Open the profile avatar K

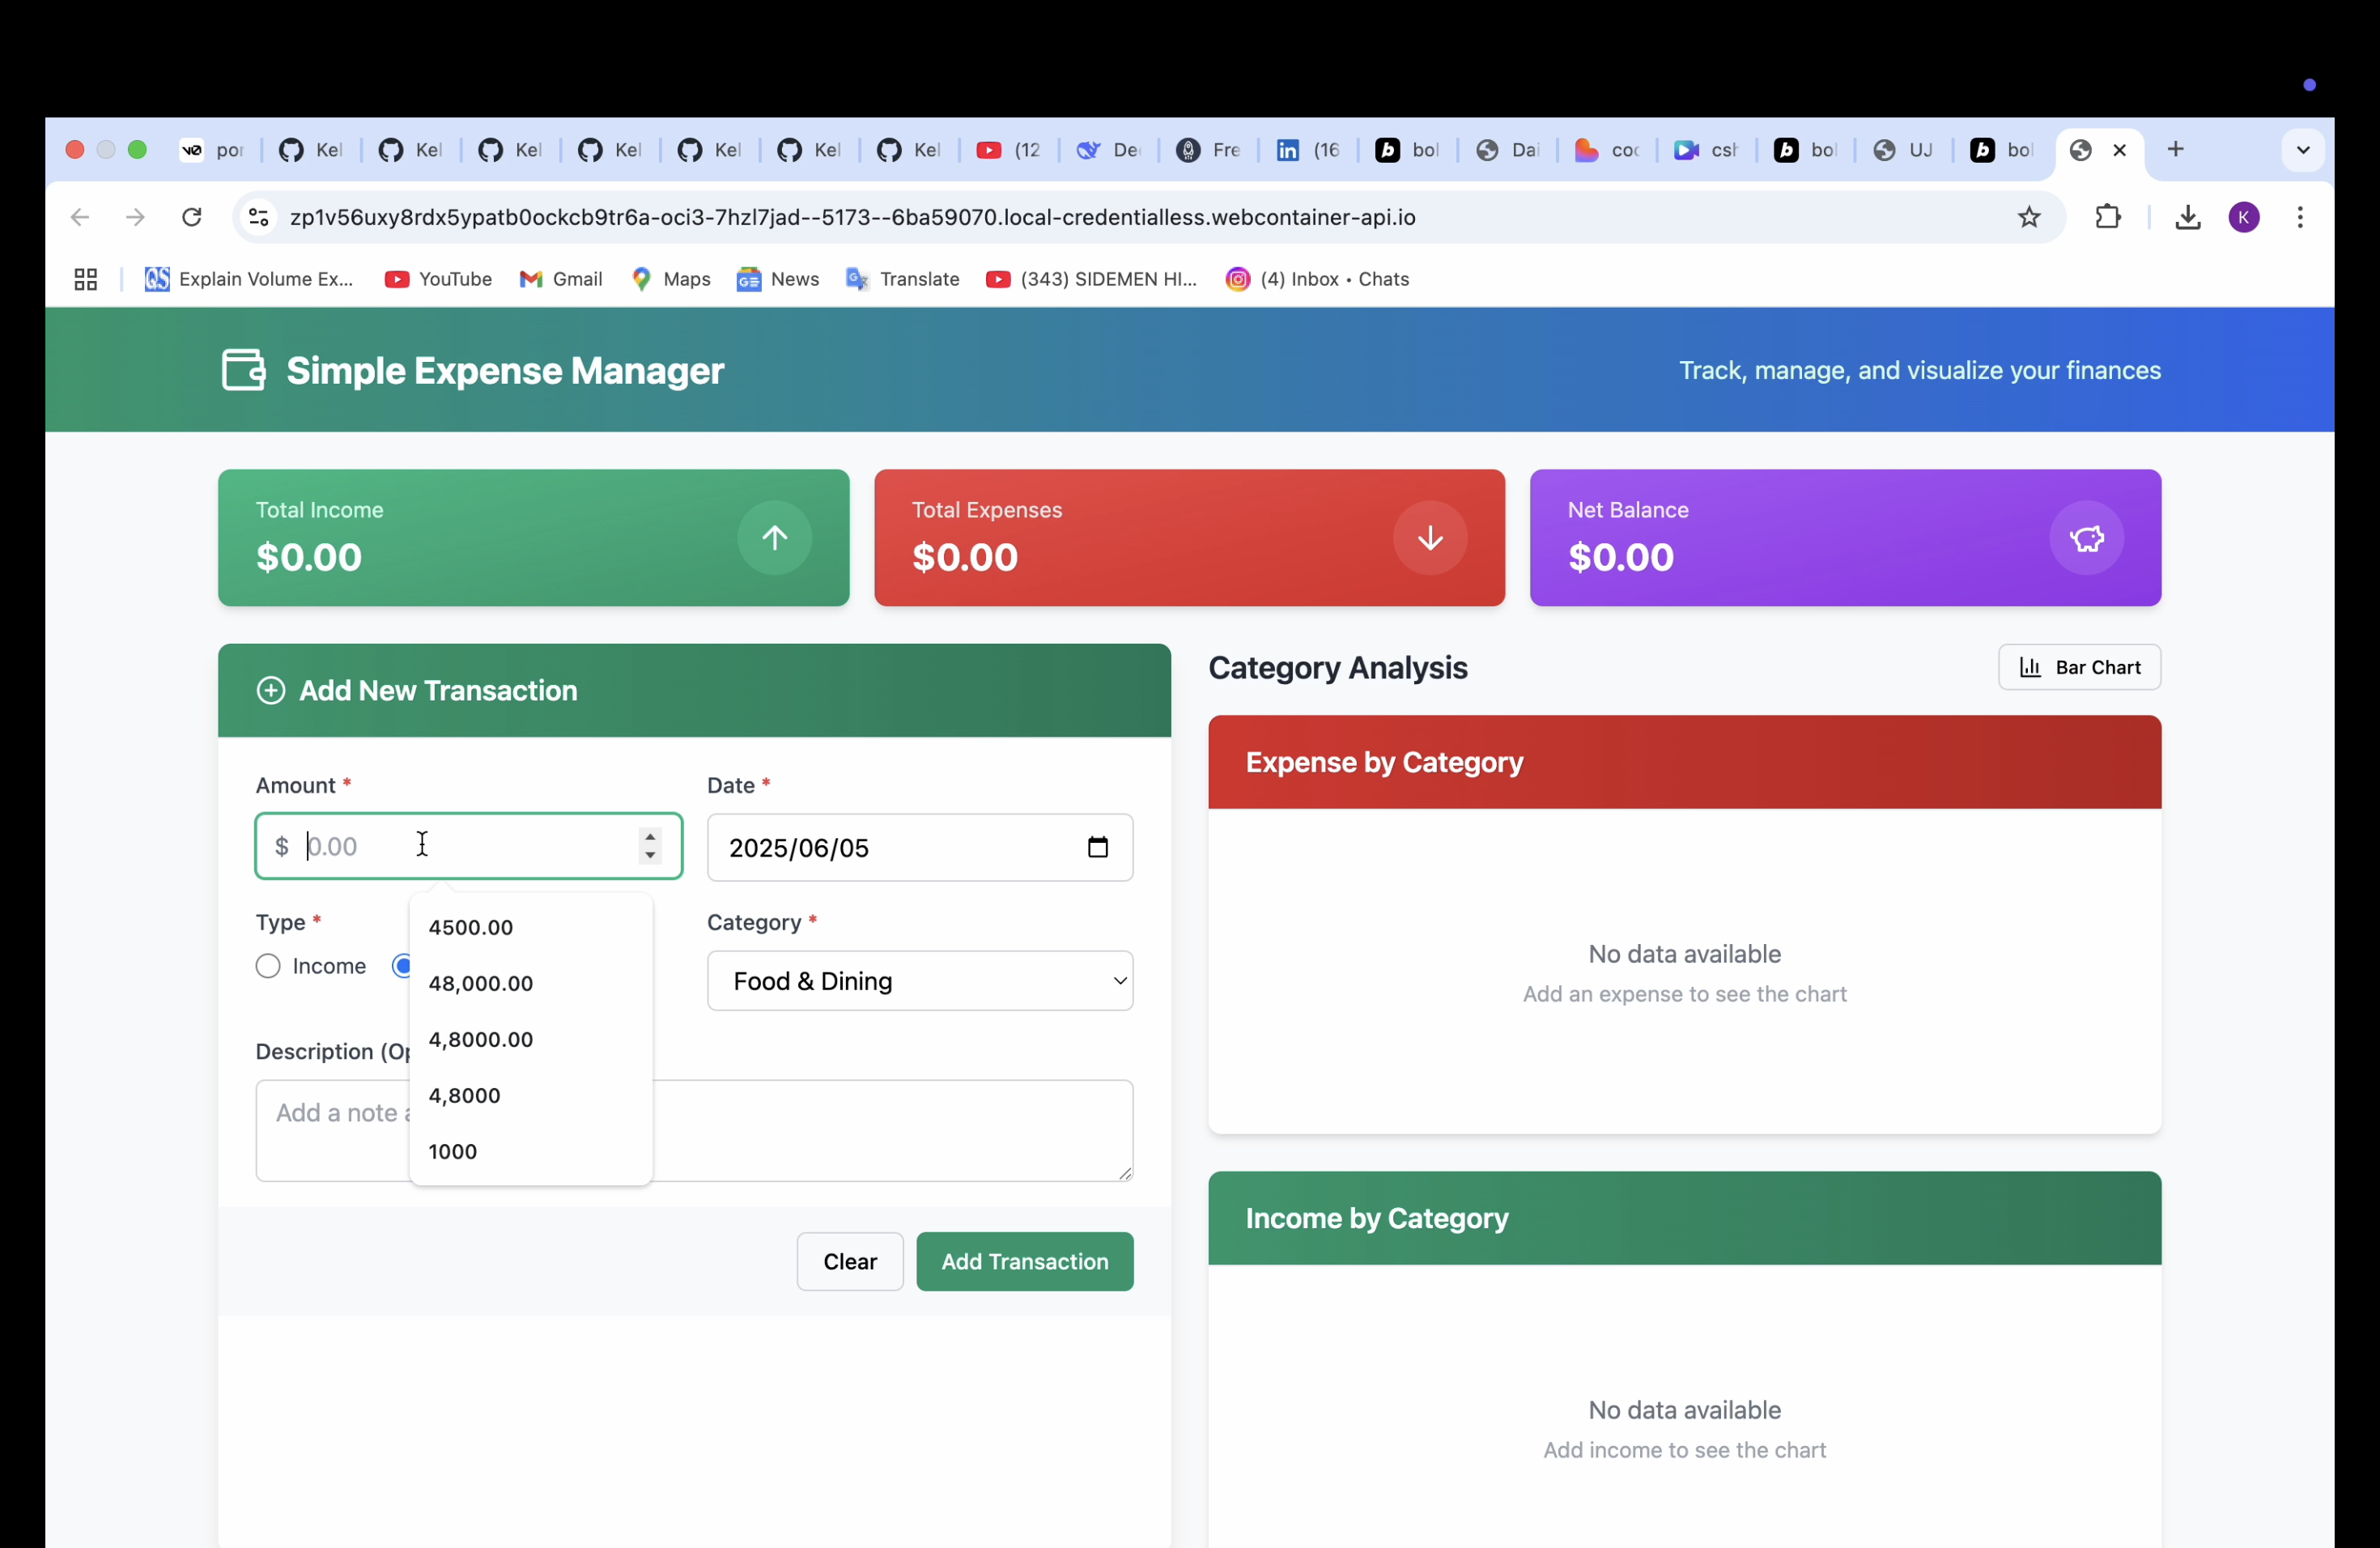[x=2244, y=217]
